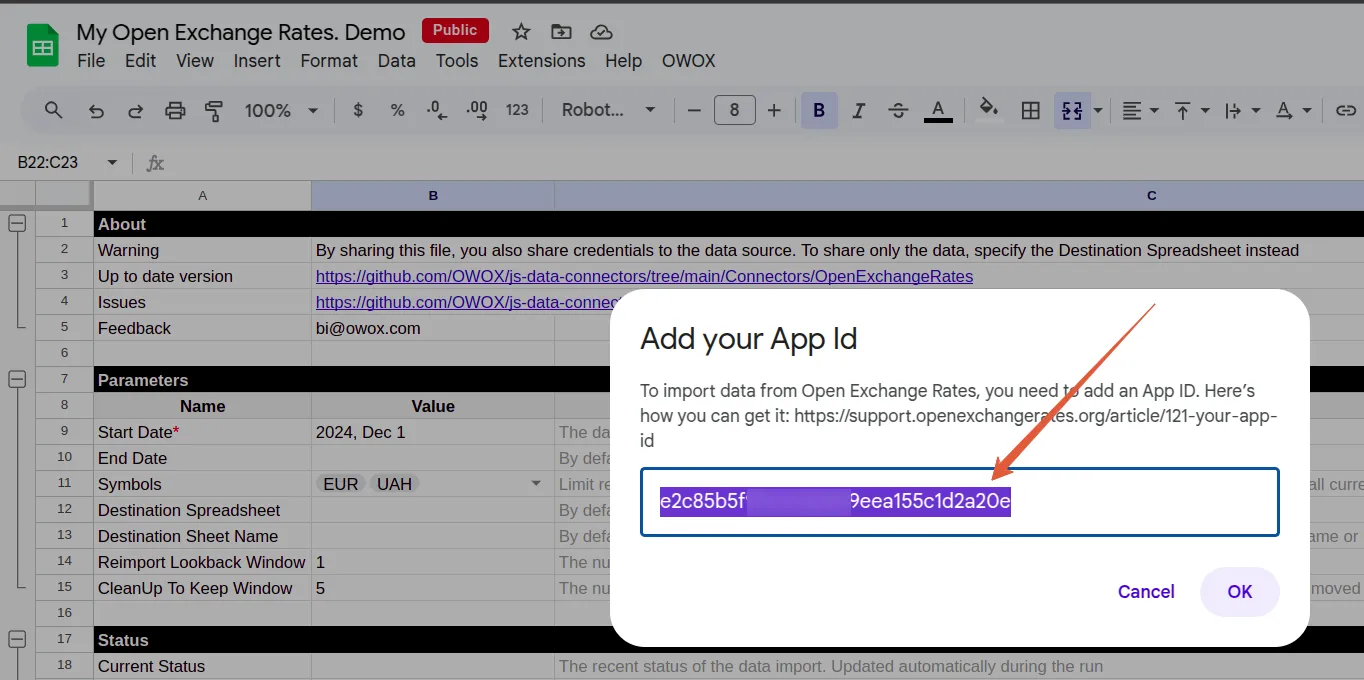The image size is (1364, 680).
Task: Open the Extensions menu
Action: (x=541, y=60)
